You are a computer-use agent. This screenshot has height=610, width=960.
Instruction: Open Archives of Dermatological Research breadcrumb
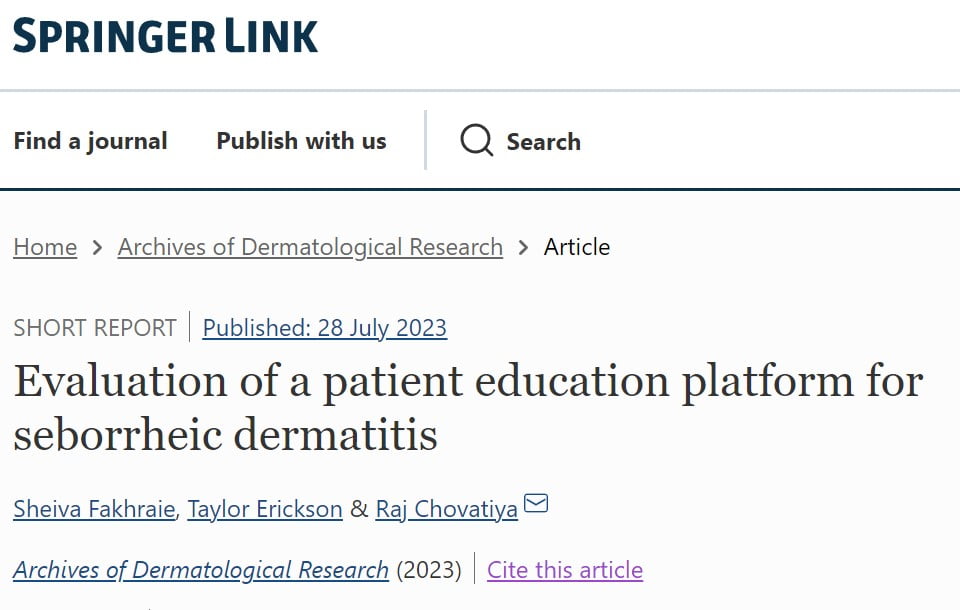tap(310, 247)
